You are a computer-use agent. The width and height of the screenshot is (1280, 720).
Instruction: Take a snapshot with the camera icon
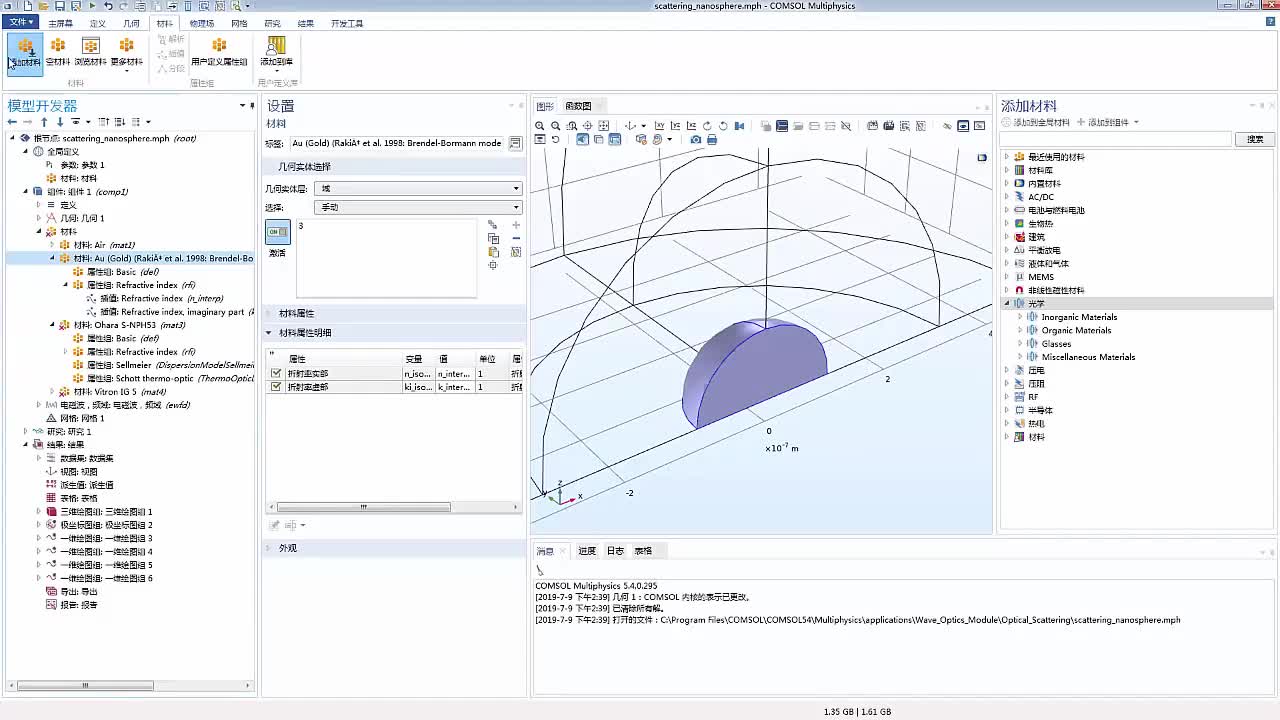coord(696,140)
